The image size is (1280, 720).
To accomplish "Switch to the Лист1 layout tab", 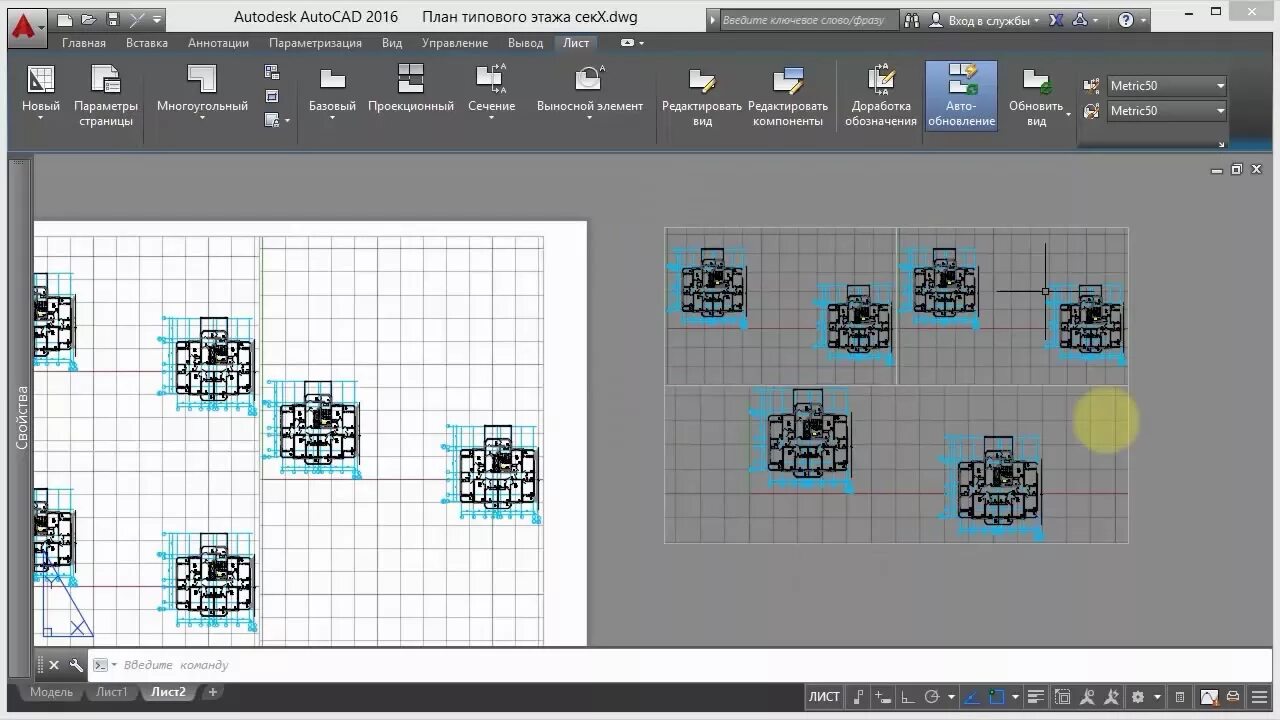I will coord(112,692).
